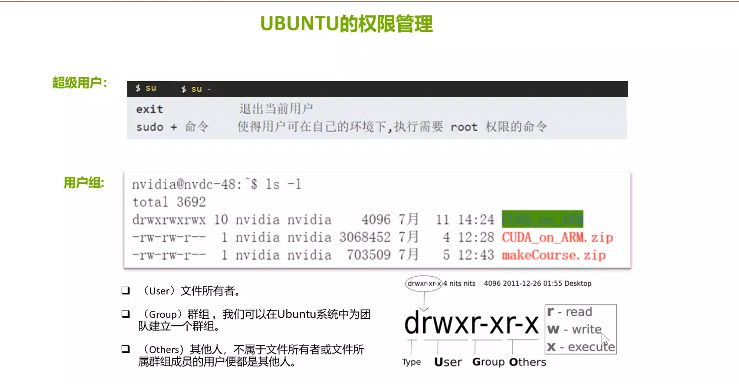Click the slide title UBUNTU的权限管理
Image resolution: width=739 pixels, height=384 pixels.
coord(346,24)
